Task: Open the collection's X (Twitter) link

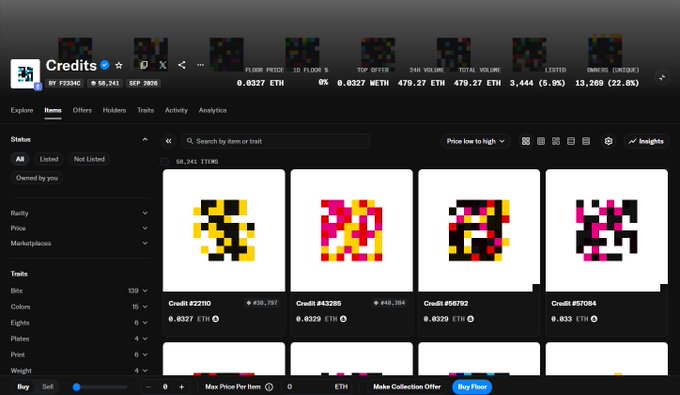Action: [163, 65]
